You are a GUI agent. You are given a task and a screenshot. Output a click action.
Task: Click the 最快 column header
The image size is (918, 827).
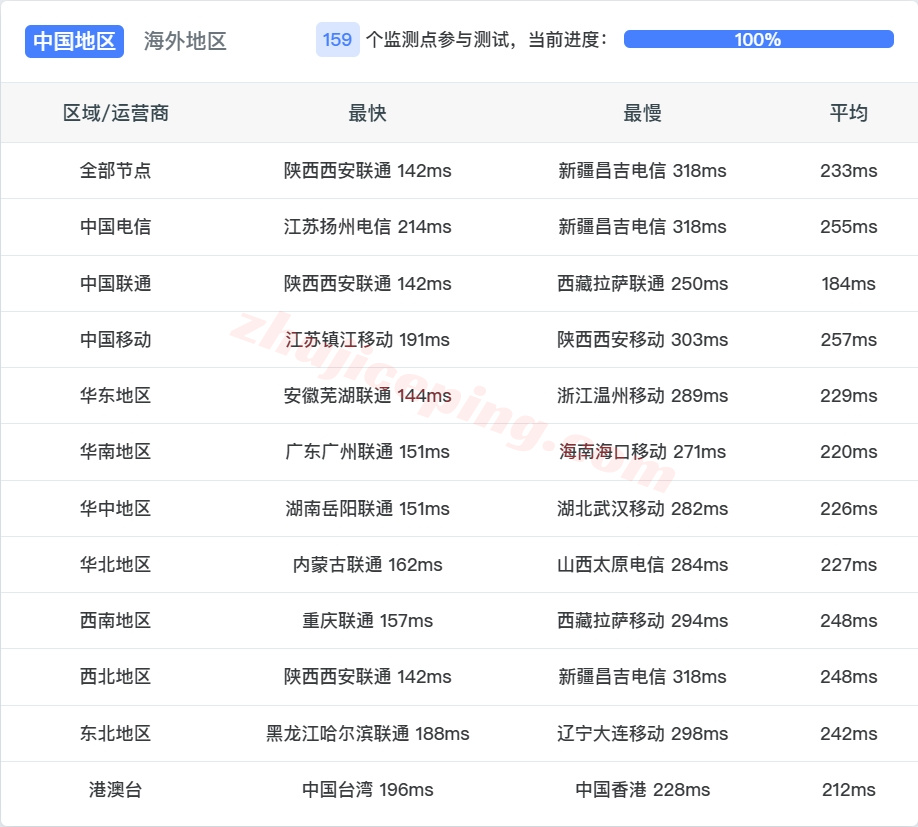click(368, 113)
